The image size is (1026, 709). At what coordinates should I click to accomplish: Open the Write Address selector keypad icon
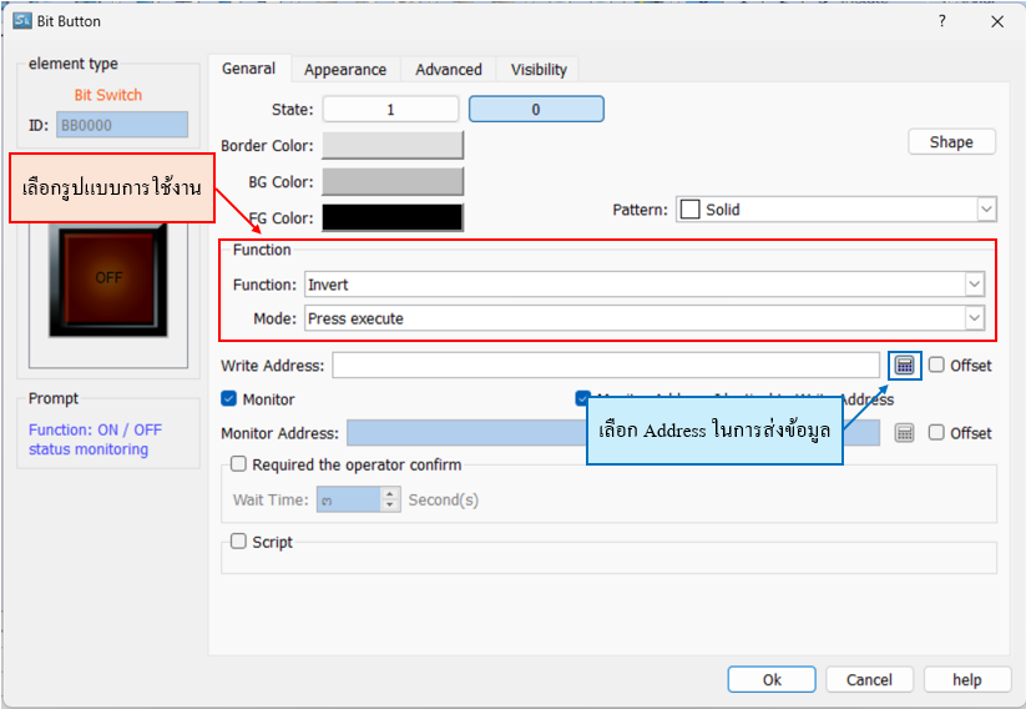pos(904,366)
